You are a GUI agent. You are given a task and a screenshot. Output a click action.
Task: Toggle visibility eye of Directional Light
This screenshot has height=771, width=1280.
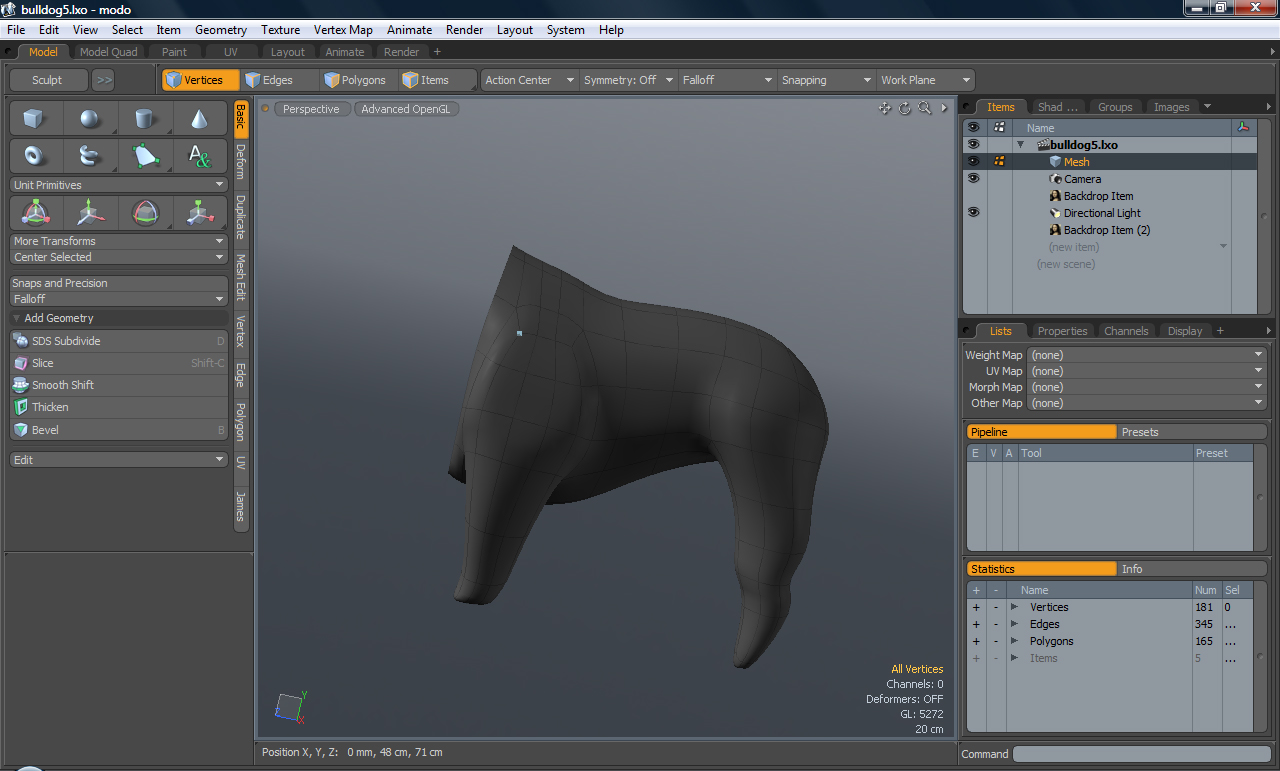click(x=973, y=212)
